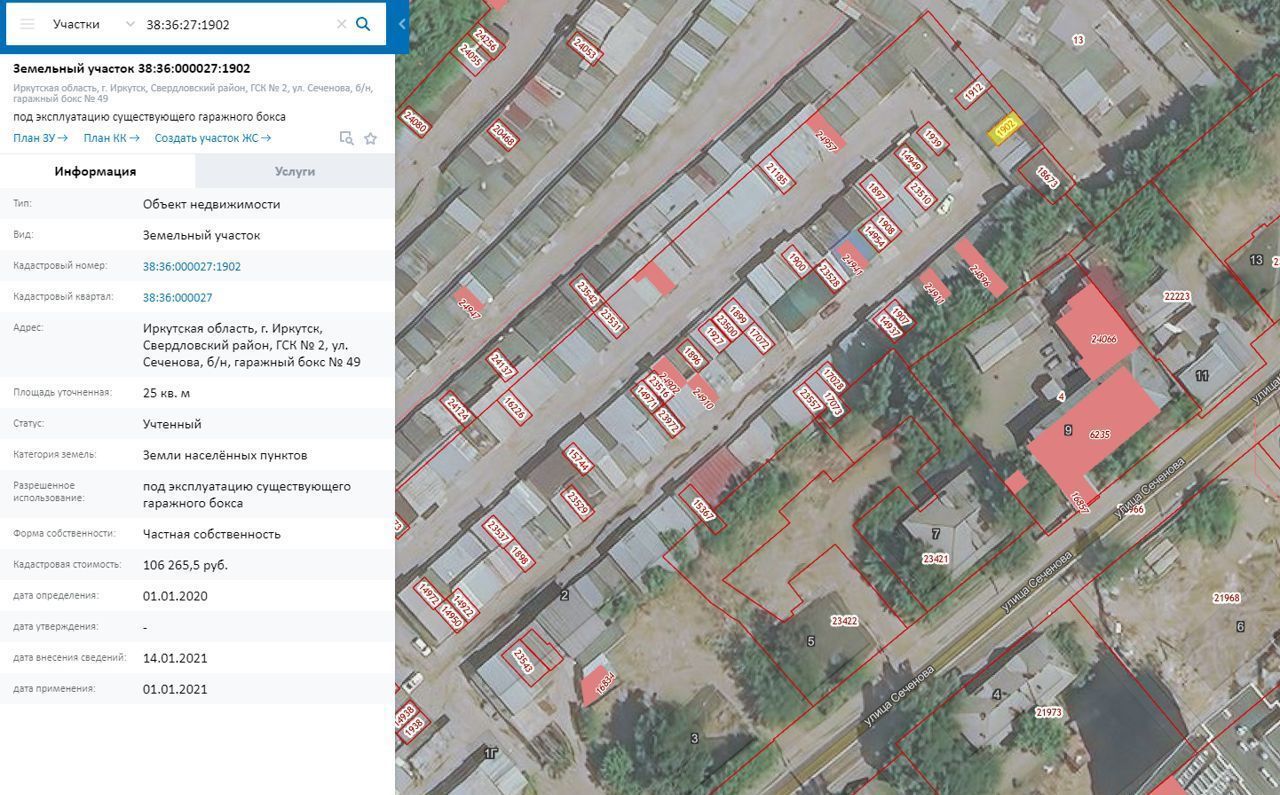The width and height of the screenshot is (1280, 795).
Task: Switch to the Информация tab
Action: 96,171
